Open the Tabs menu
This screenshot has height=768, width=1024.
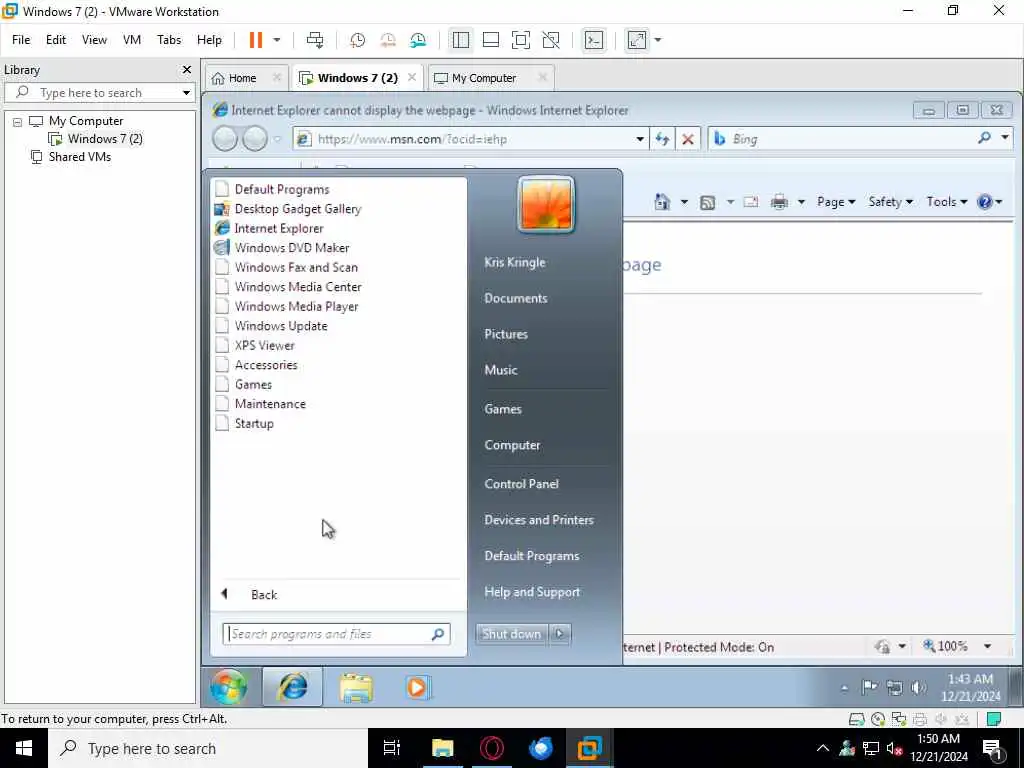tap(169, 40)
